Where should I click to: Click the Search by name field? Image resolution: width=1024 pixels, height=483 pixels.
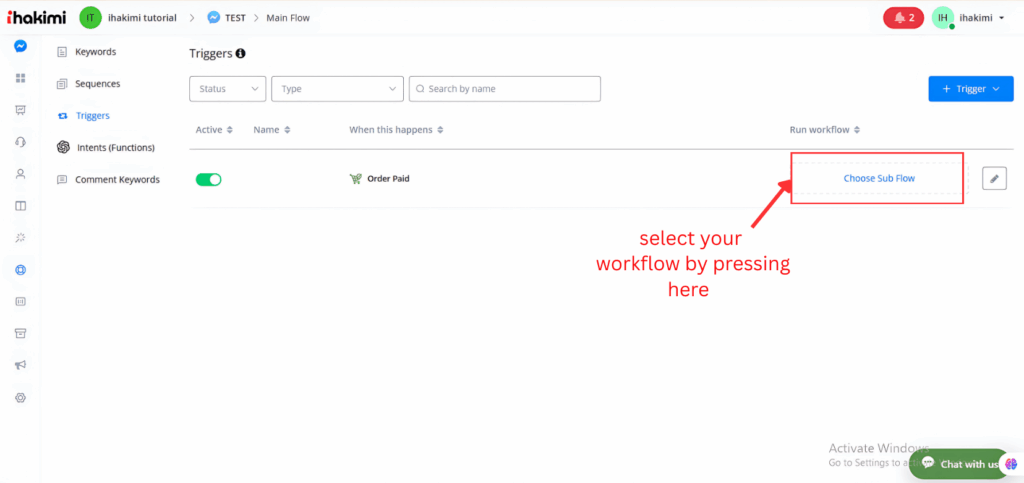click(505, 89)
